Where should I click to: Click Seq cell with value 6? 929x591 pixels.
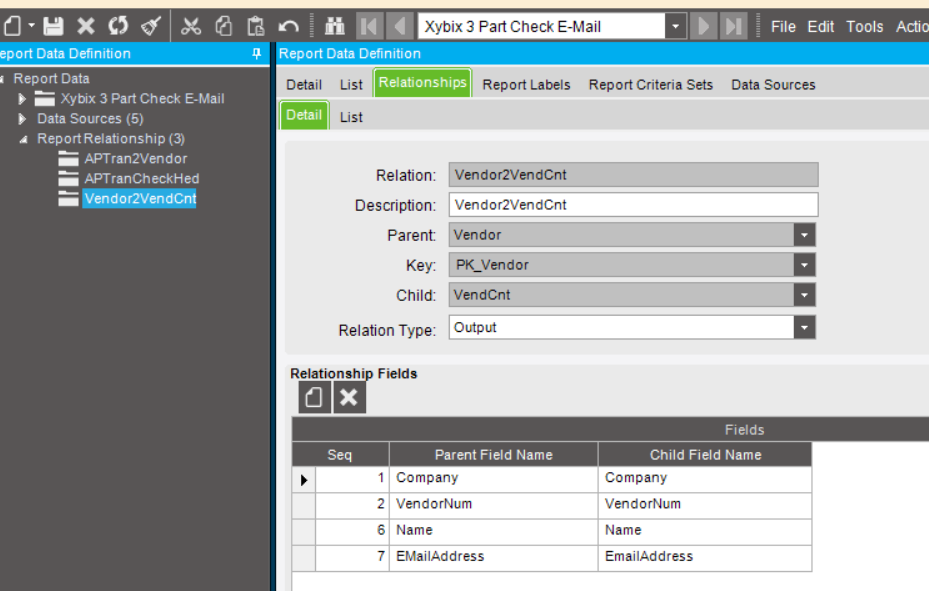[353, 531]
